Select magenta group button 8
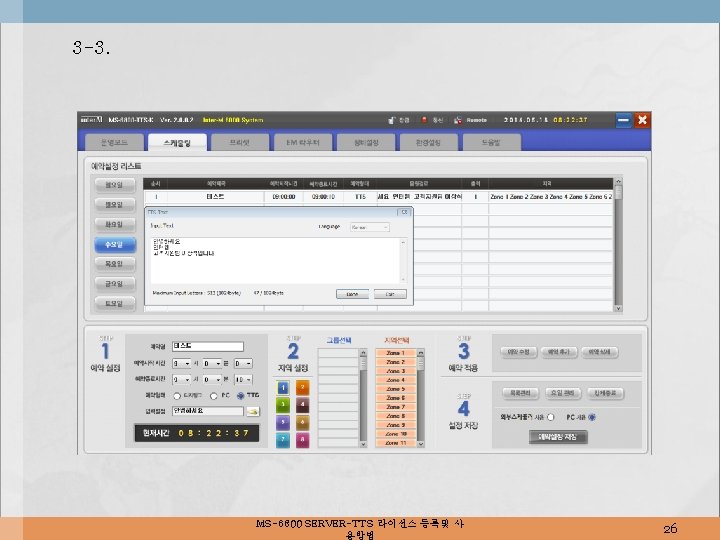 (303, 440)
